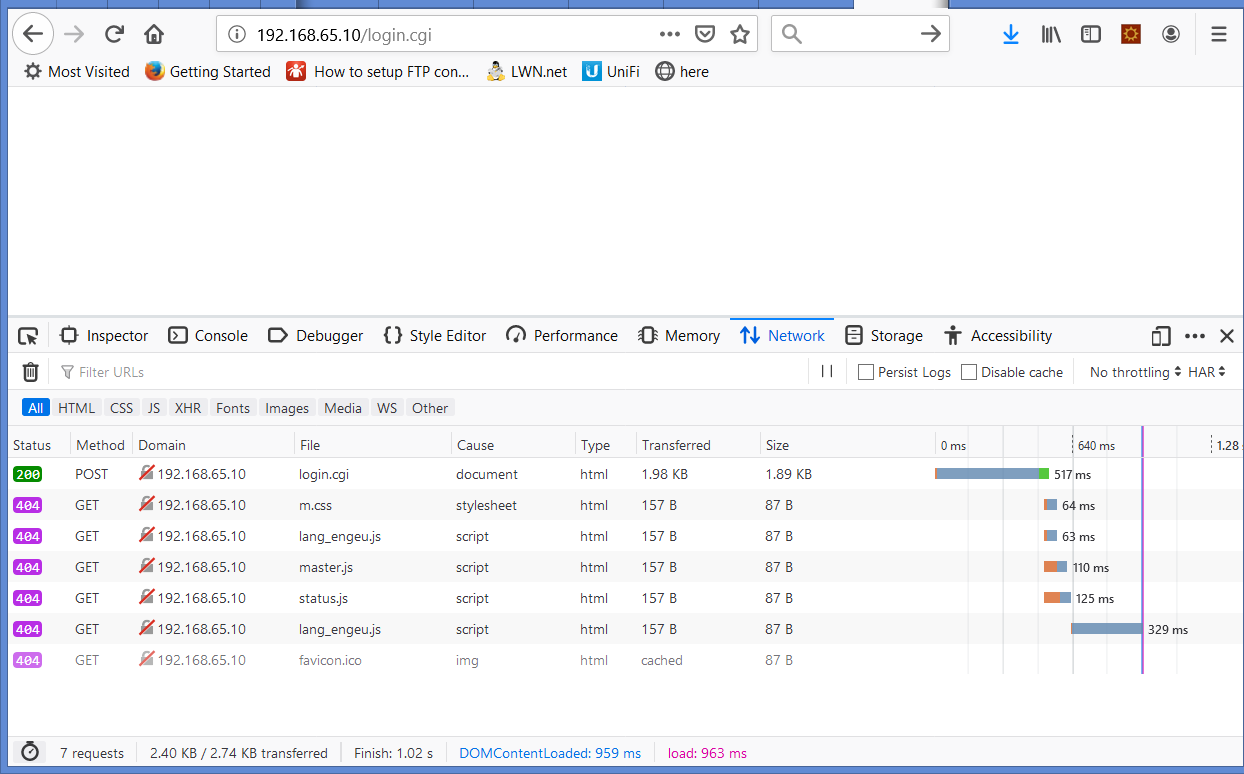Filter requests by WS
Screen dimensions: 1244x774
[387, 408]
